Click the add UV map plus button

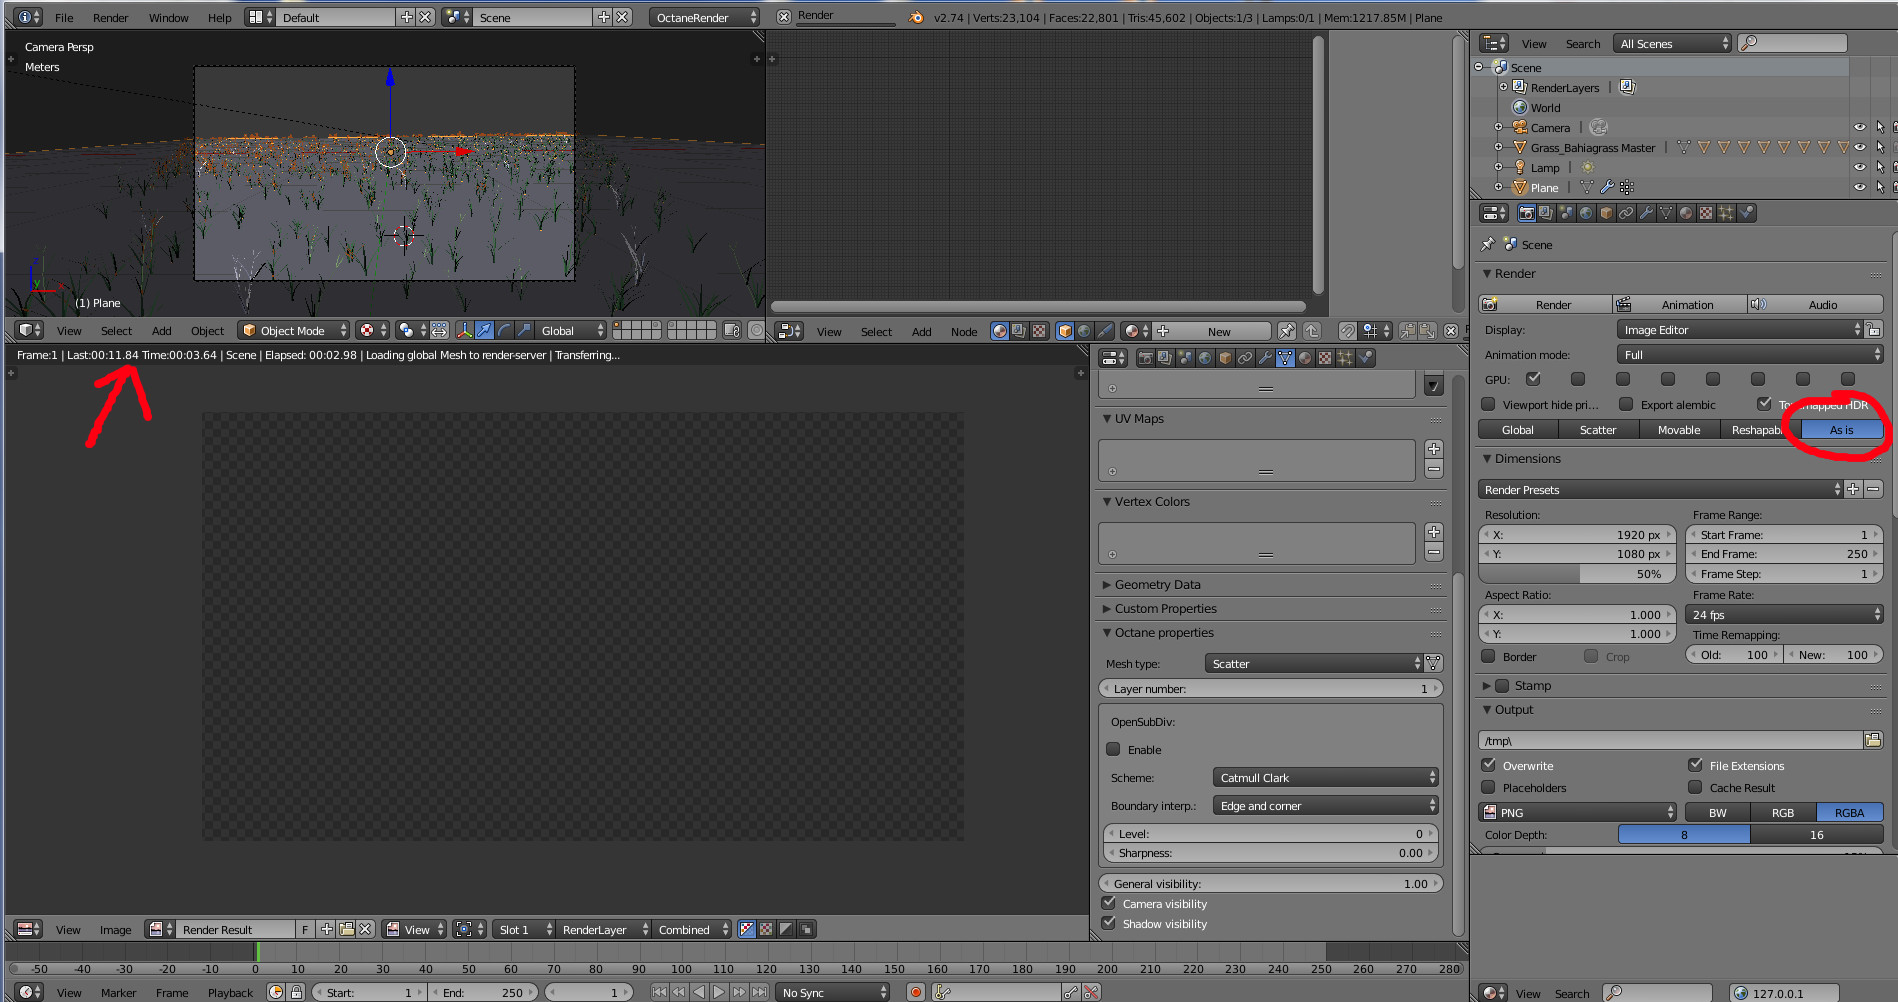click(1434, 449)
